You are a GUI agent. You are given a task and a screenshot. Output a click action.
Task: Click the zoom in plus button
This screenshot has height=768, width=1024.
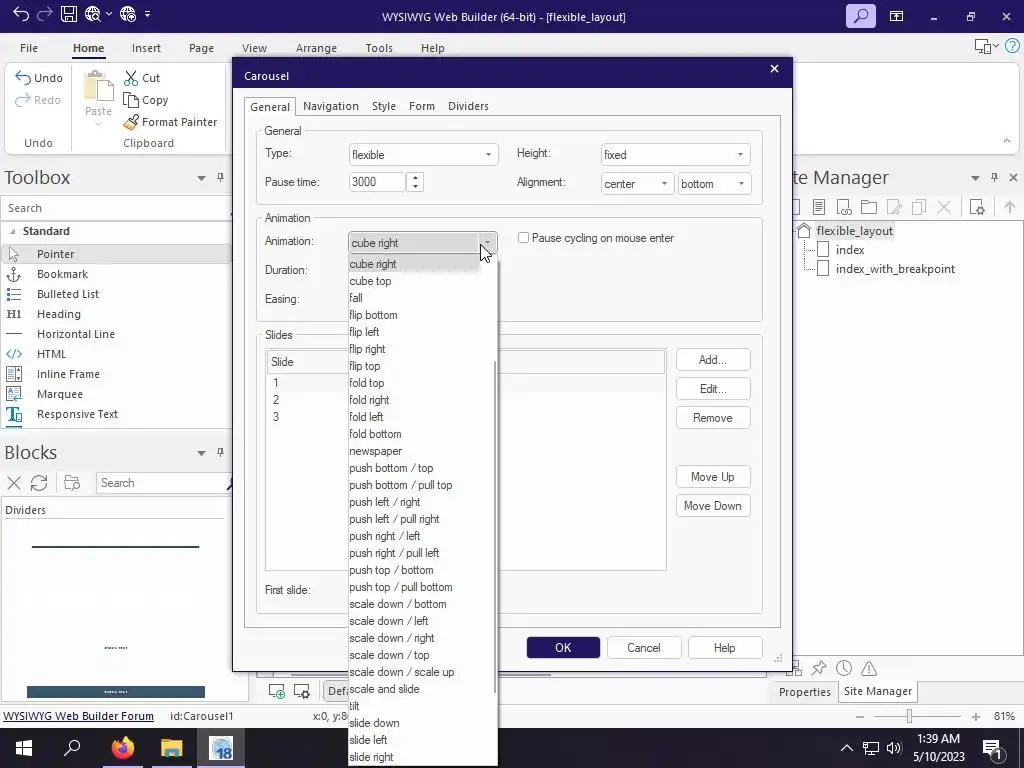[976, 717]
